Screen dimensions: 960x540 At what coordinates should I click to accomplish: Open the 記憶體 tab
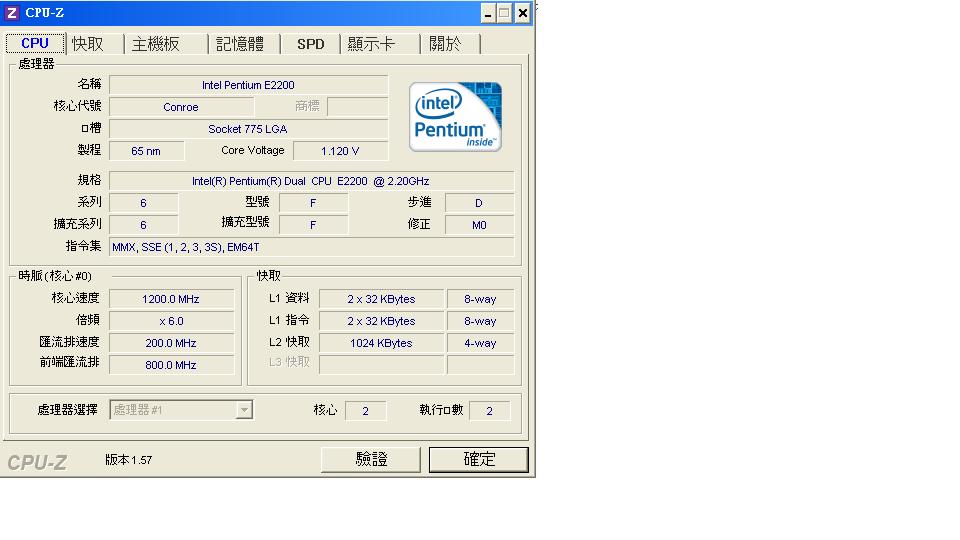coord(240,44)
